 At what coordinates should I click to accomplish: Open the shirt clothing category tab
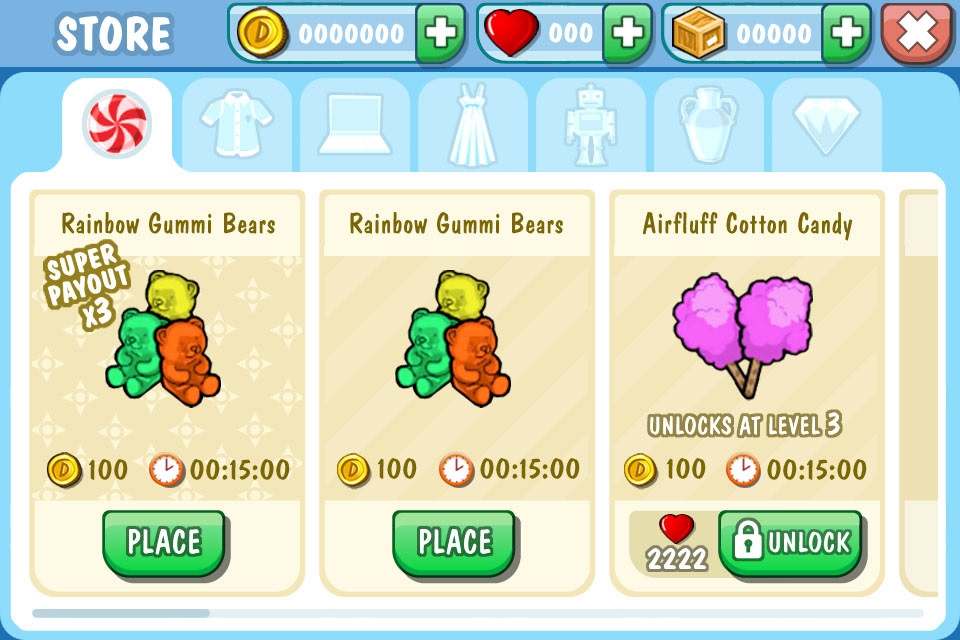coord(237,124)
